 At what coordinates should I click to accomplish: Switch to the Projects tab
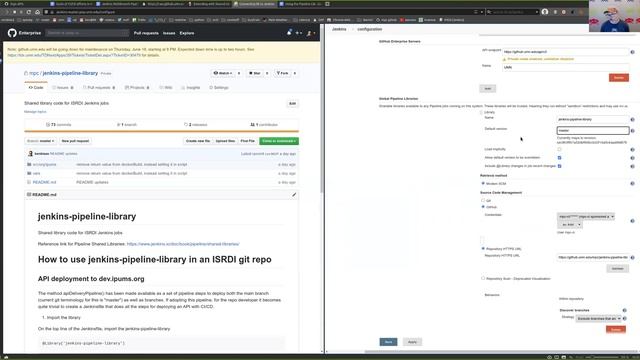click(x=137, y=88)
